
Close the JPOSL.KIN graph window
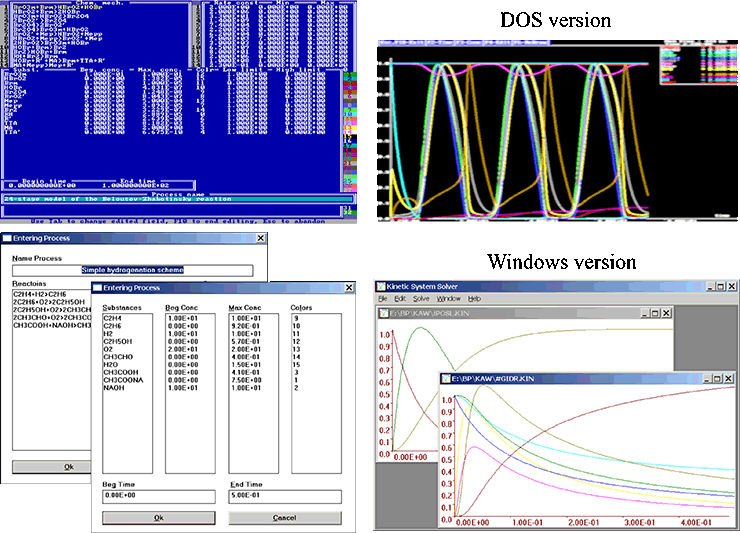coord(664,313)
